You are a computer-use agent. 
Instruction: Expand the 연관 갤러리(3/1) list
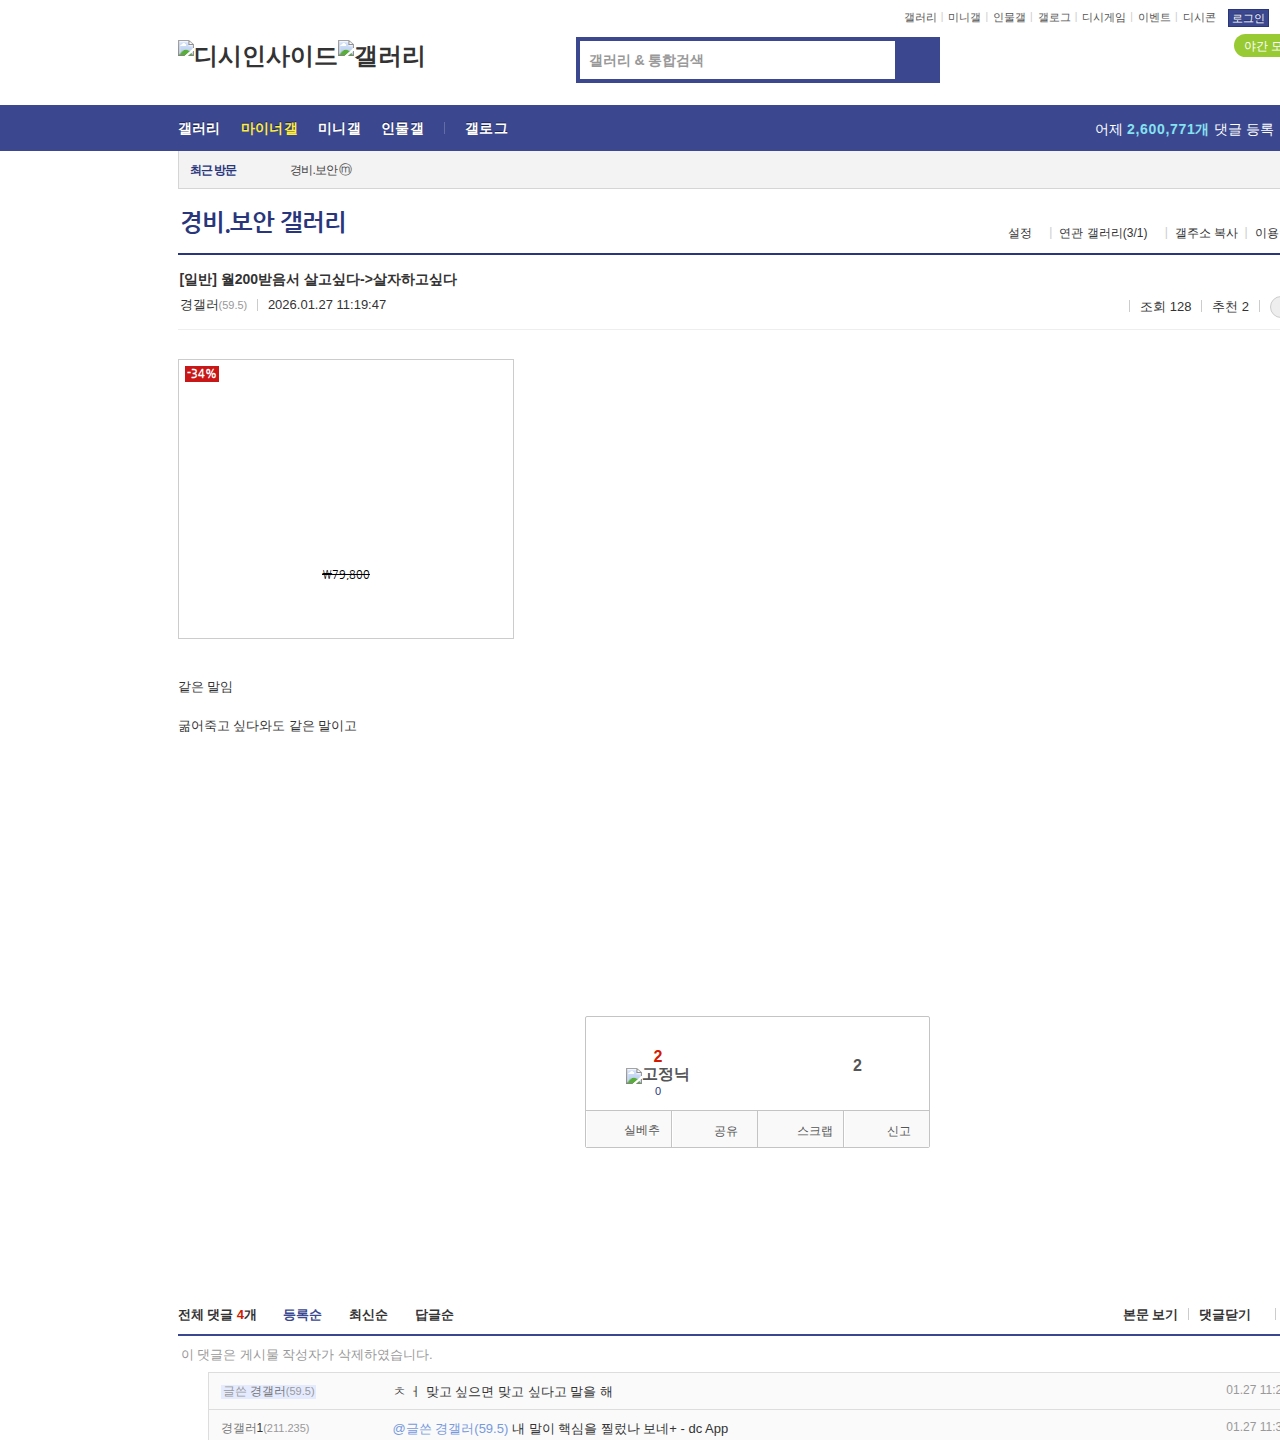click(x=1103, y=233)
